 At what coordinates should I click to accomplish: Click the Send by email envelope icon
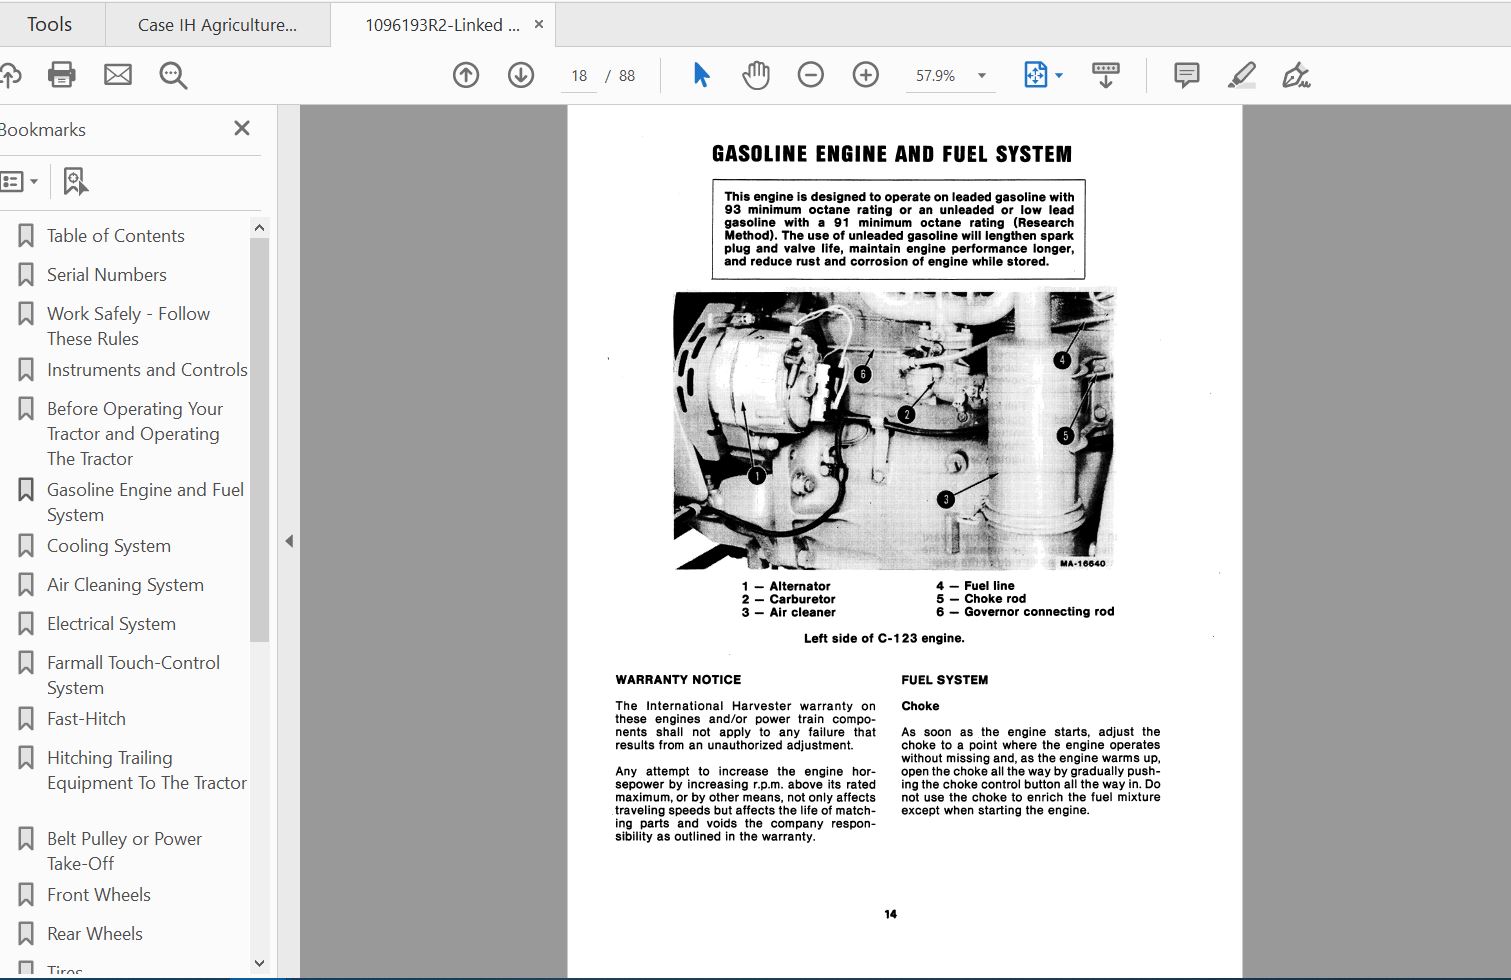coord(118,75)
